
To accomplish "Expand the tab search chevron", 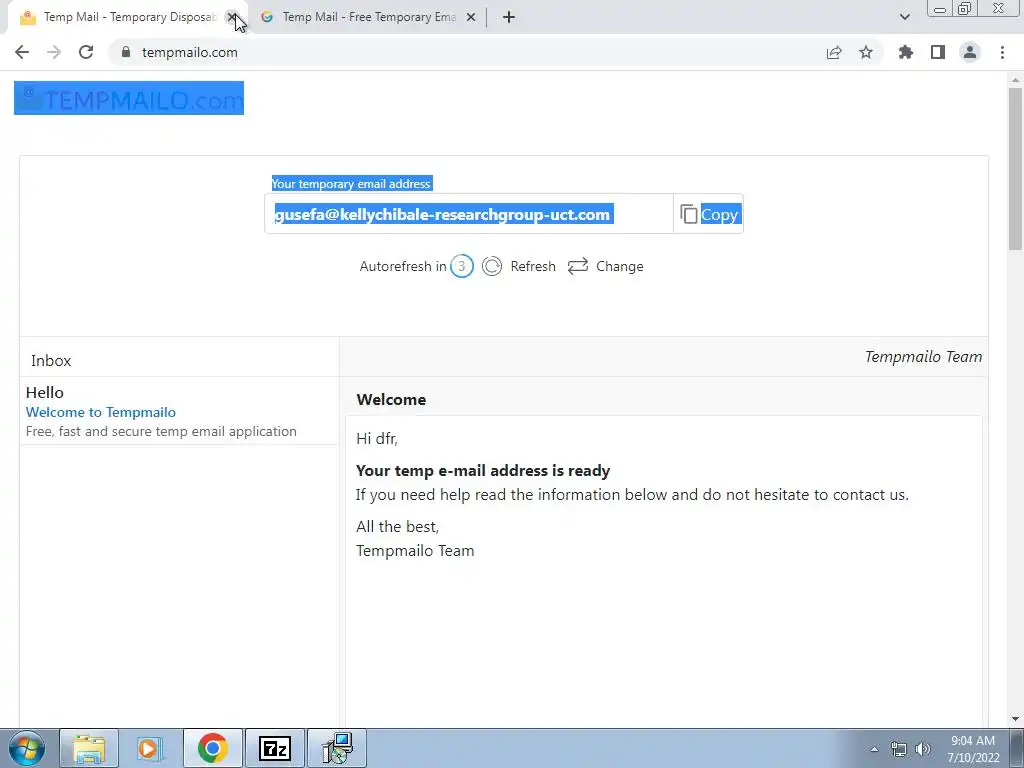I will click(x=904, y=17).
